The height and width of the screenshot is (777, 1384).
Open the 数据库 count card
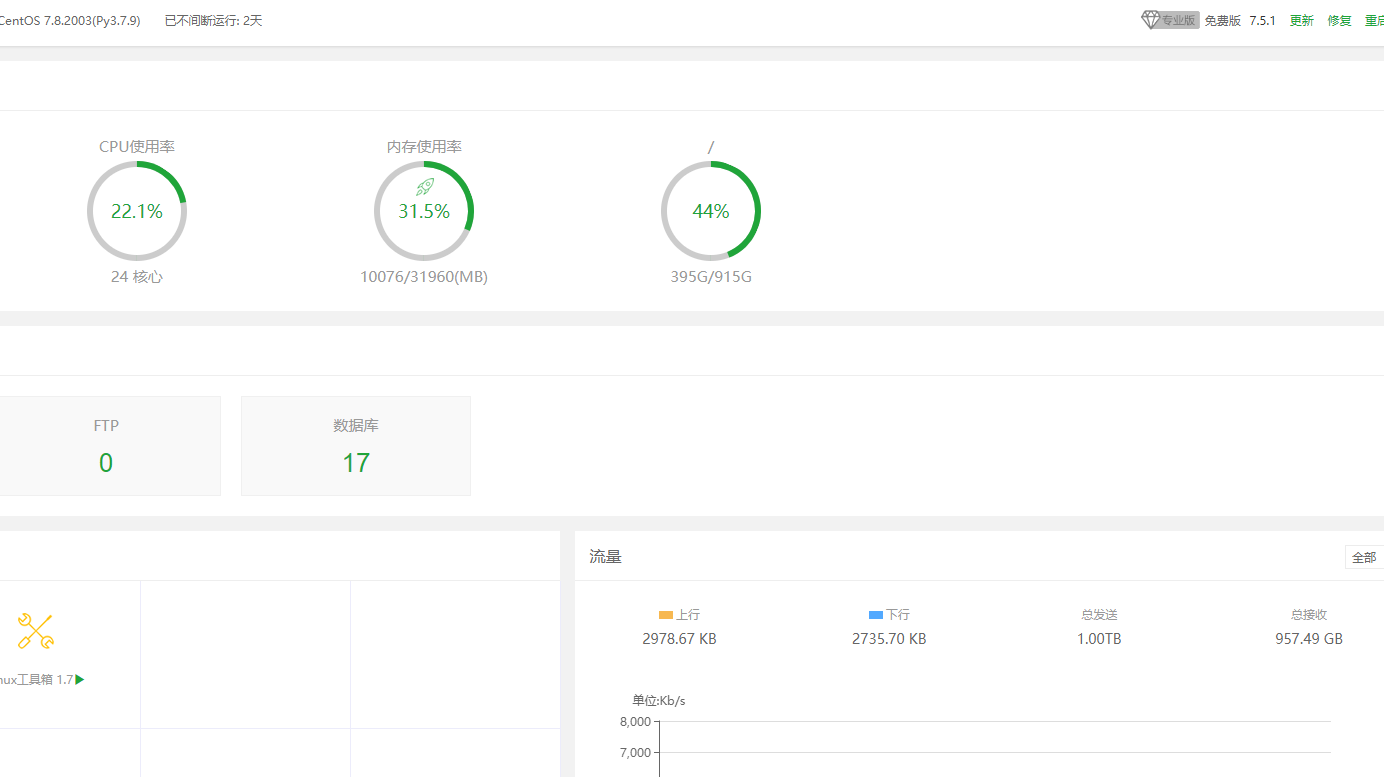356,446
